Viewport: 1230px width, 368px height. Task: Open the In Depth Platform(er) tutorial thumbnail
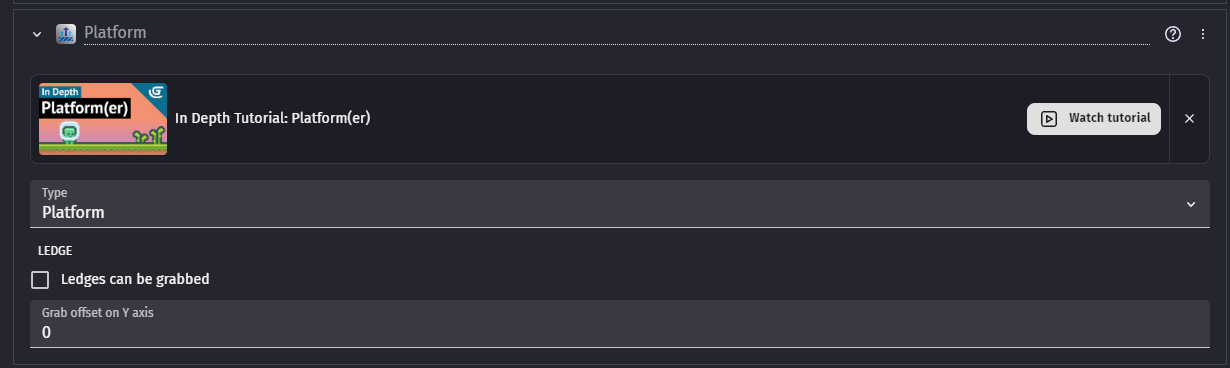103,119
